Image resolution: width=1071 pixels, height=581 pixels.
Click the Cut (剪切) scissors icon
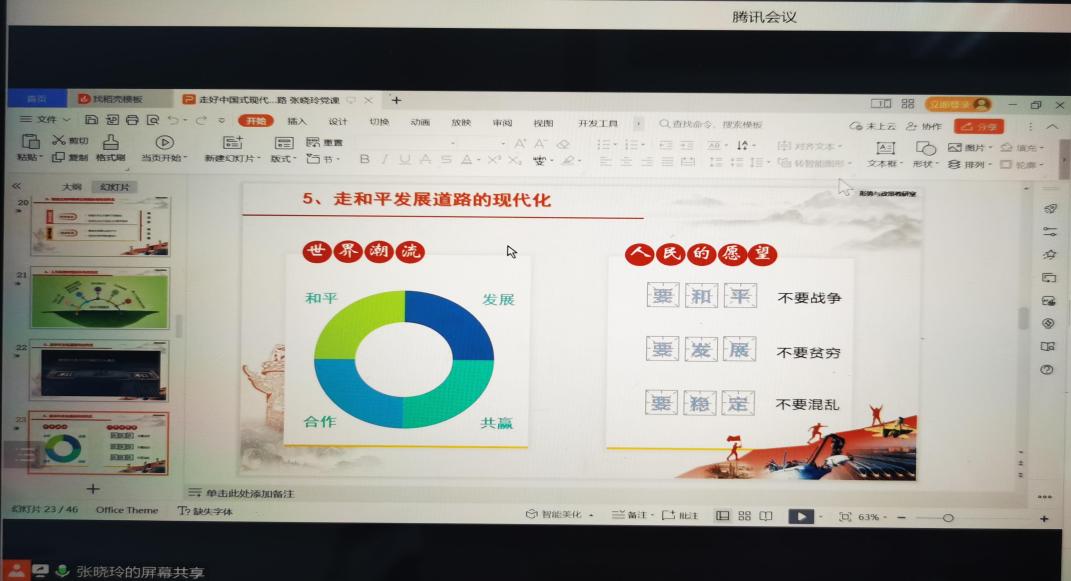(59, 141)
